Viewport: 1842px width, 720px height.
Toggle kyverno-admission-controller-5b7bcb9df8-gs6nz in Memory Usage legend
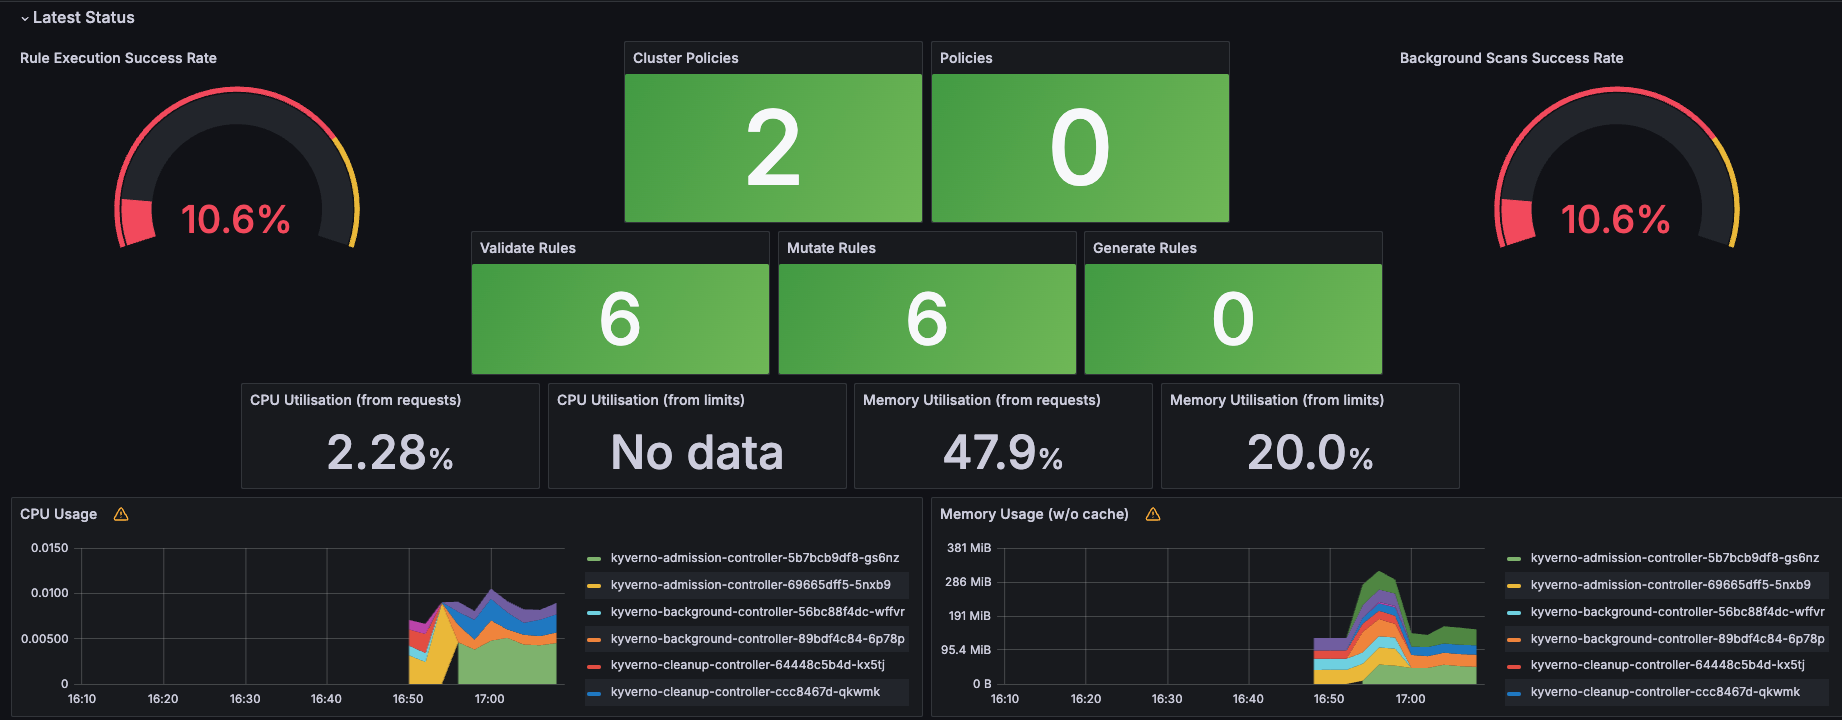[1675, 558]
